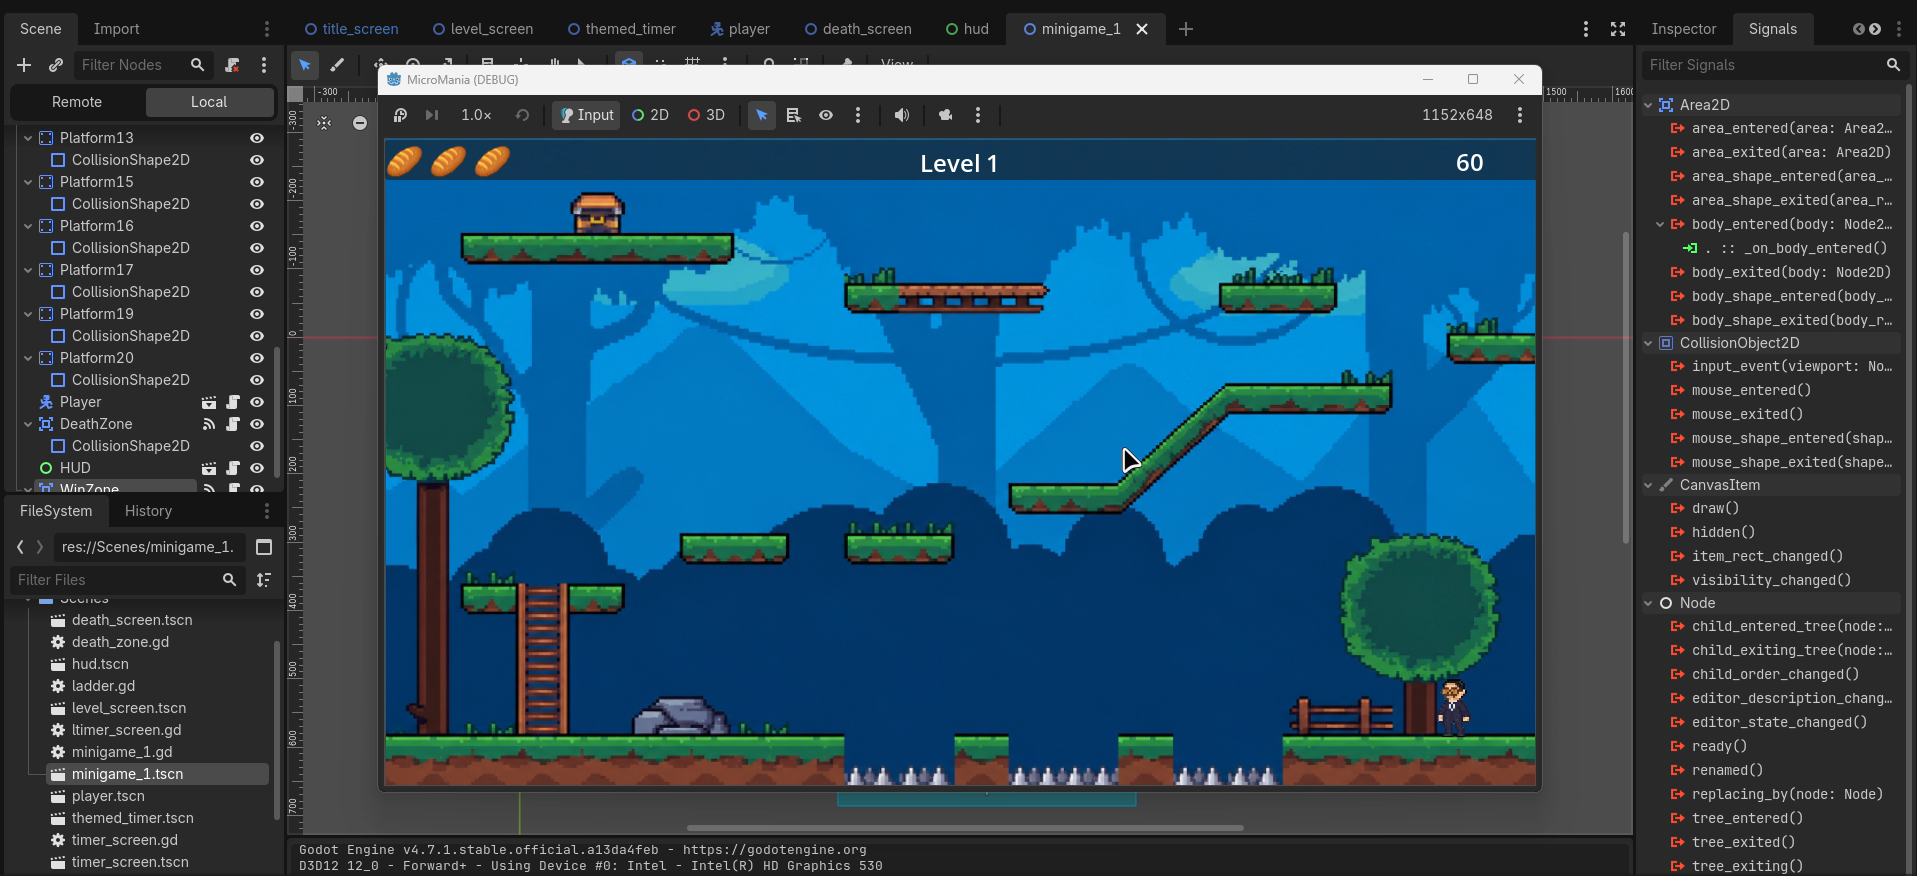Image resolution: width=1917 pixels, height=876 pixels.
Task: Click the Filter Nodes search field
Action: [x=142, y=65]
